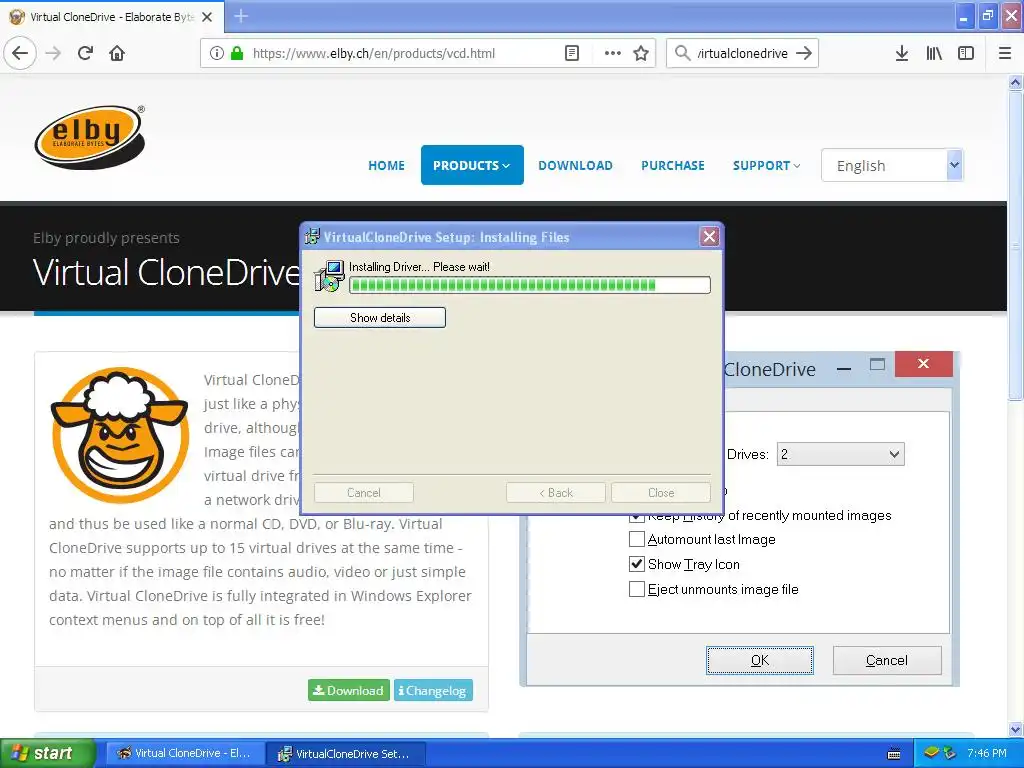Toggle reader view icon in the address bar
Screen dimensions: 1024x768
click(572, 53)
